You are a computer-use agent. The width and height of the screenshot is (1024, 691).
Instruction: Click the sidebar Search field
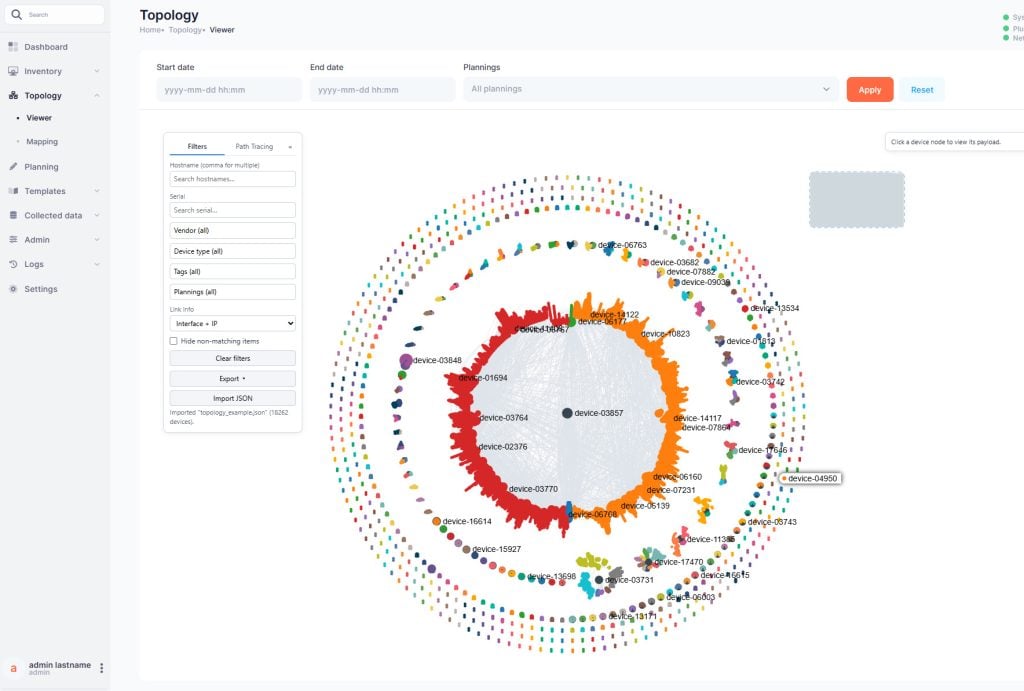point(55,14)
